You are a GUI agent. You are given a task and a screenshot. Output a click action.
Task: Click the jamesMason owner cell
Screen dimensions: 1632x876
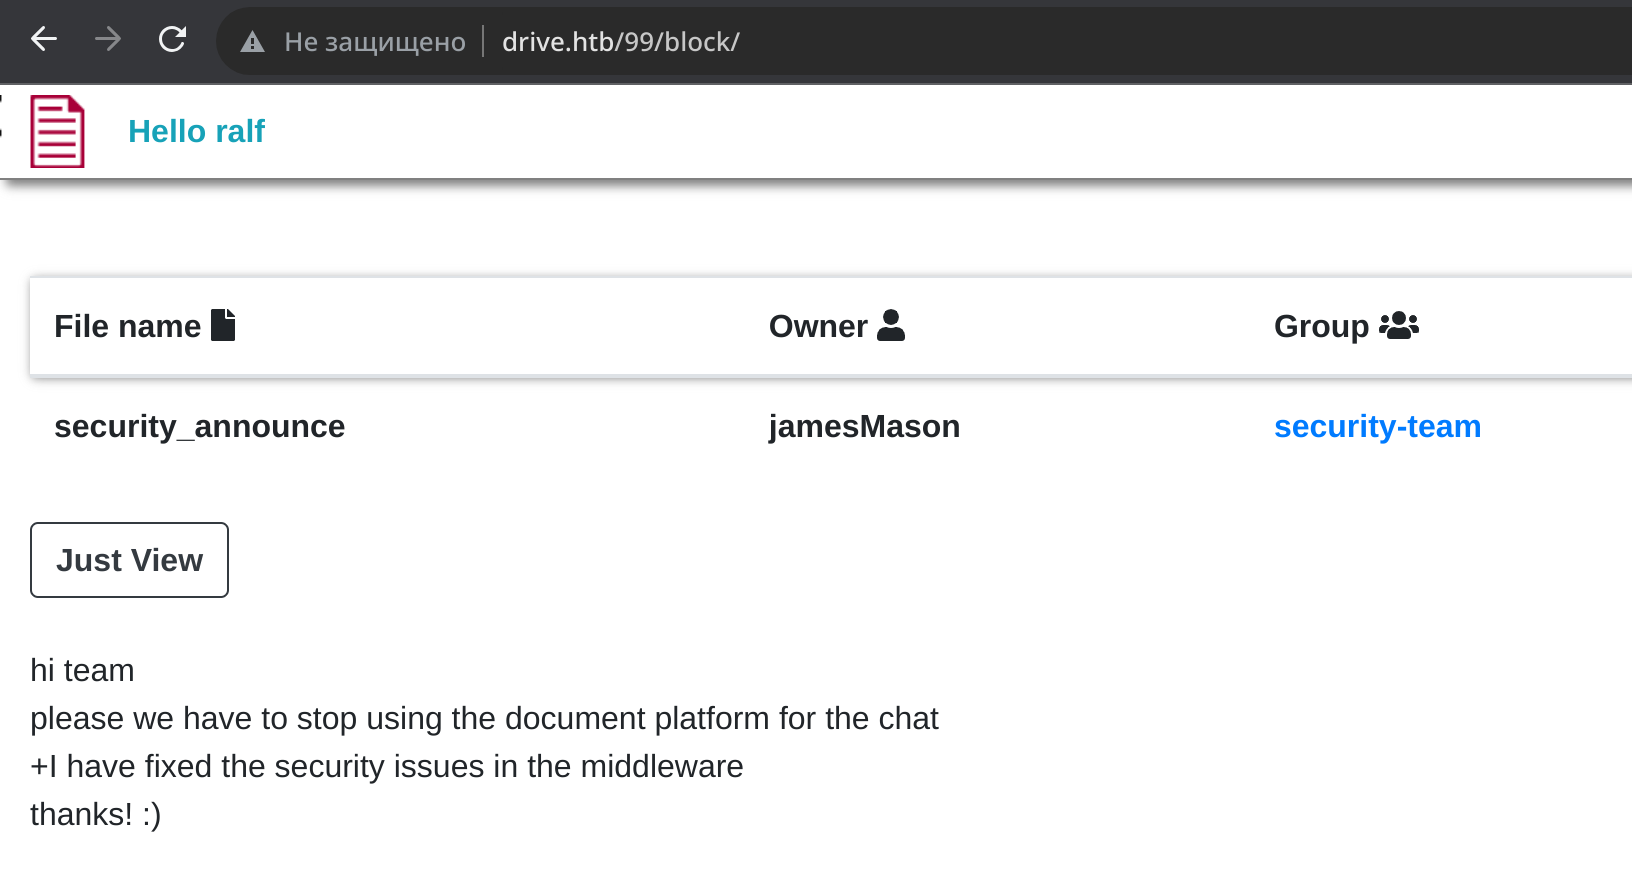point(864,426)
